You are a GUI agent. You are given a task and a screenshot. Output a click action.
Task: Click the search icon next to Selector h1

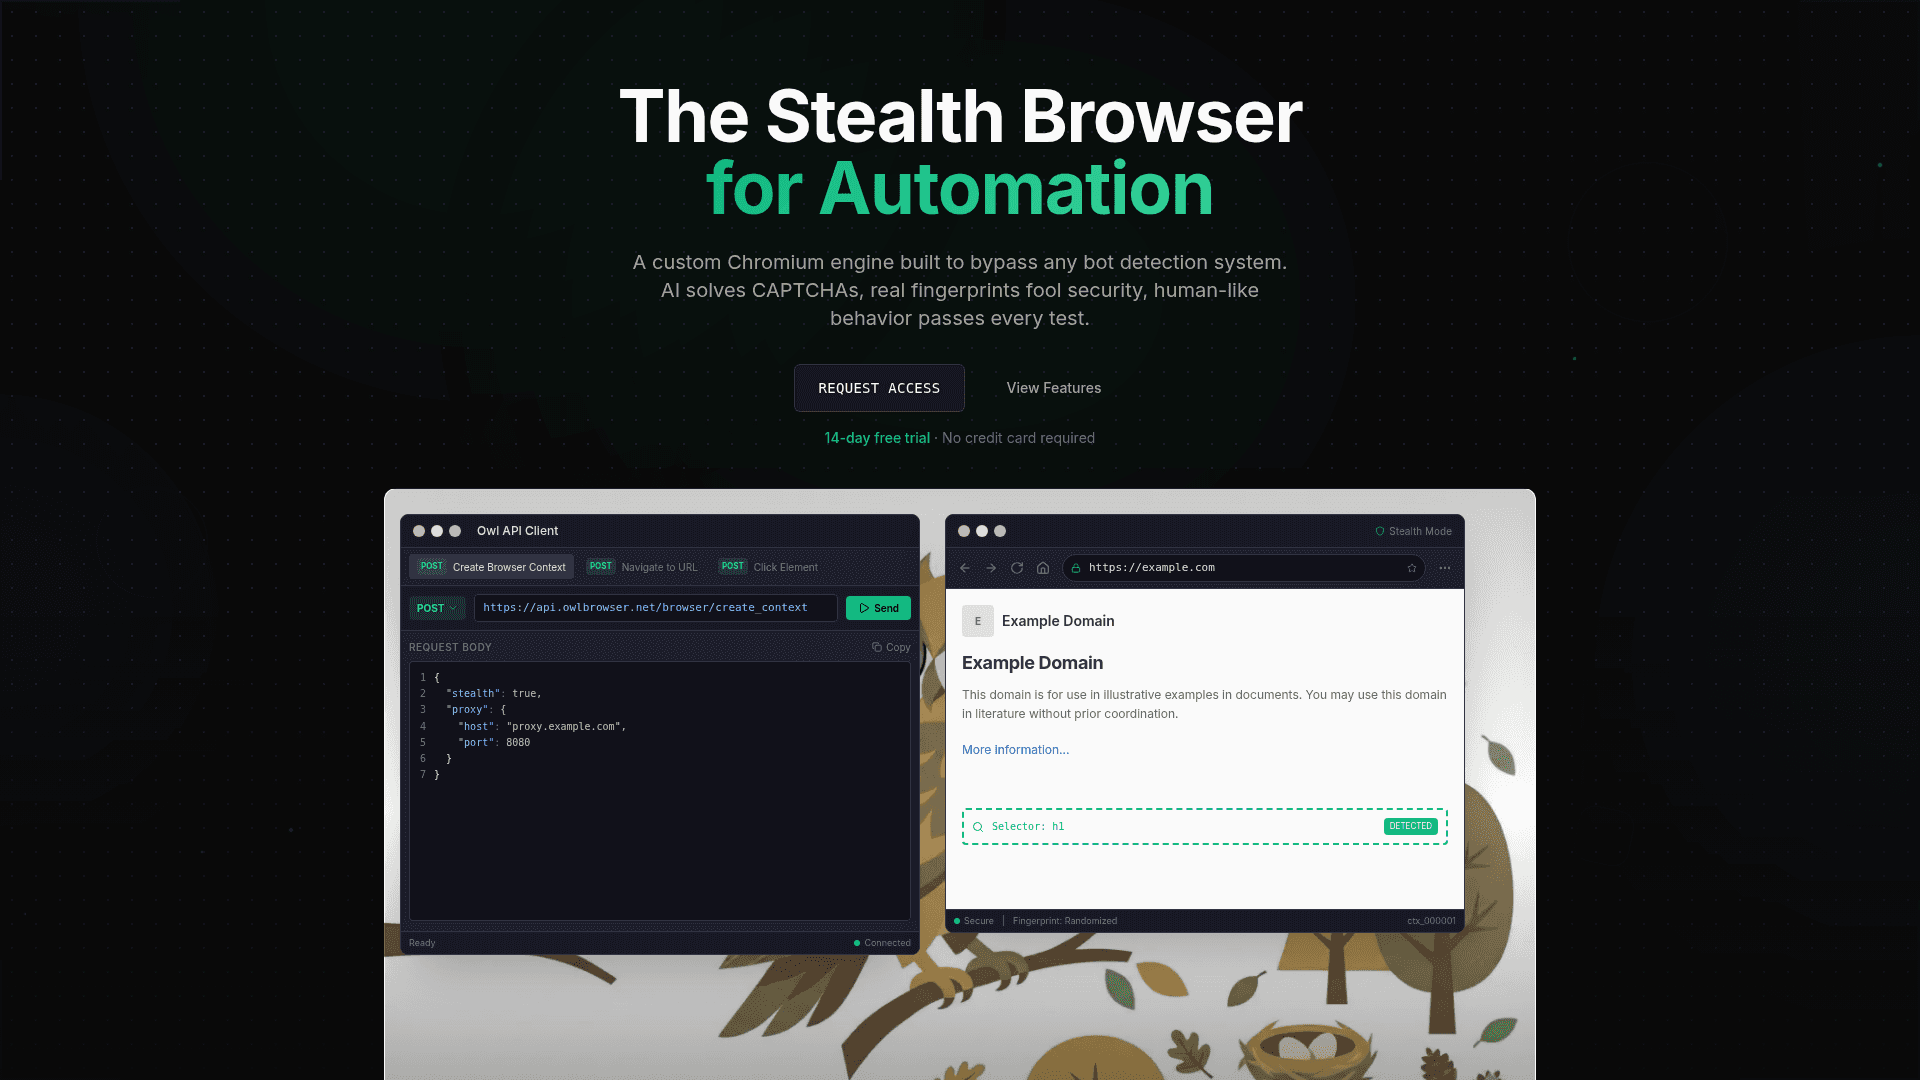pyautogui.click(x=977, y=826)
